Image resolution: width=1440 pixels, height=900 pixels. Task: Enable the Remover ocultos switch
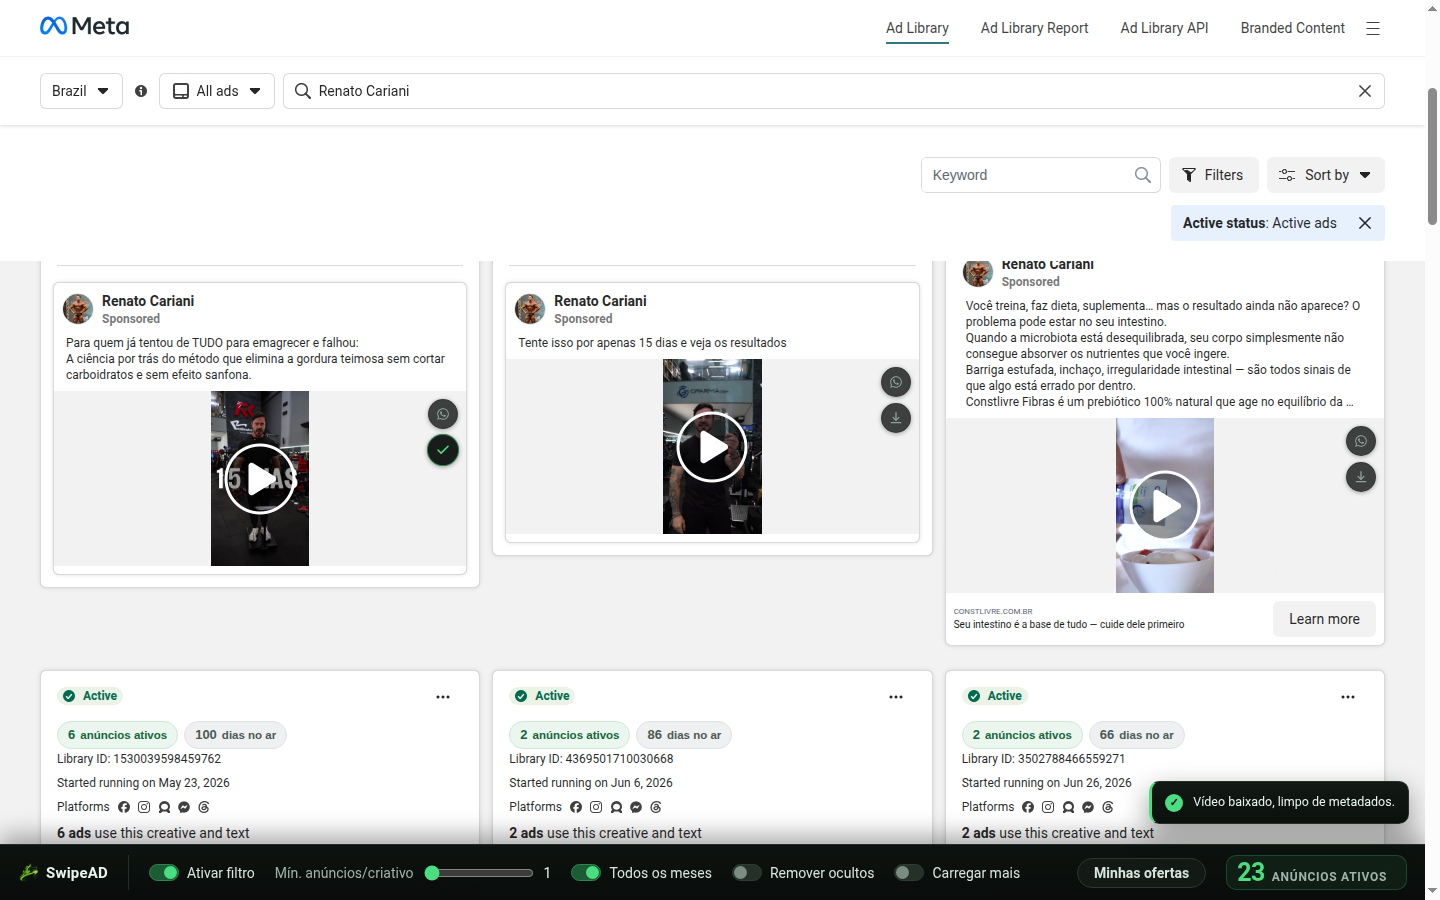coord(747,873)
